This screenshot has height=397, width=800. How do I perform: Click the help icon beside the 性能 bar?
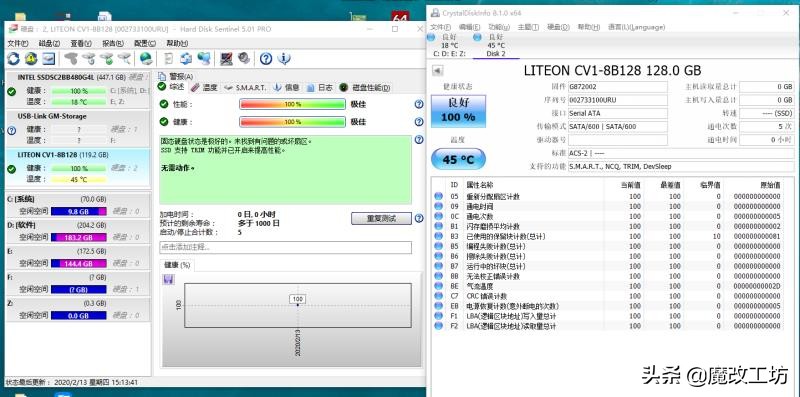[419, 104]
